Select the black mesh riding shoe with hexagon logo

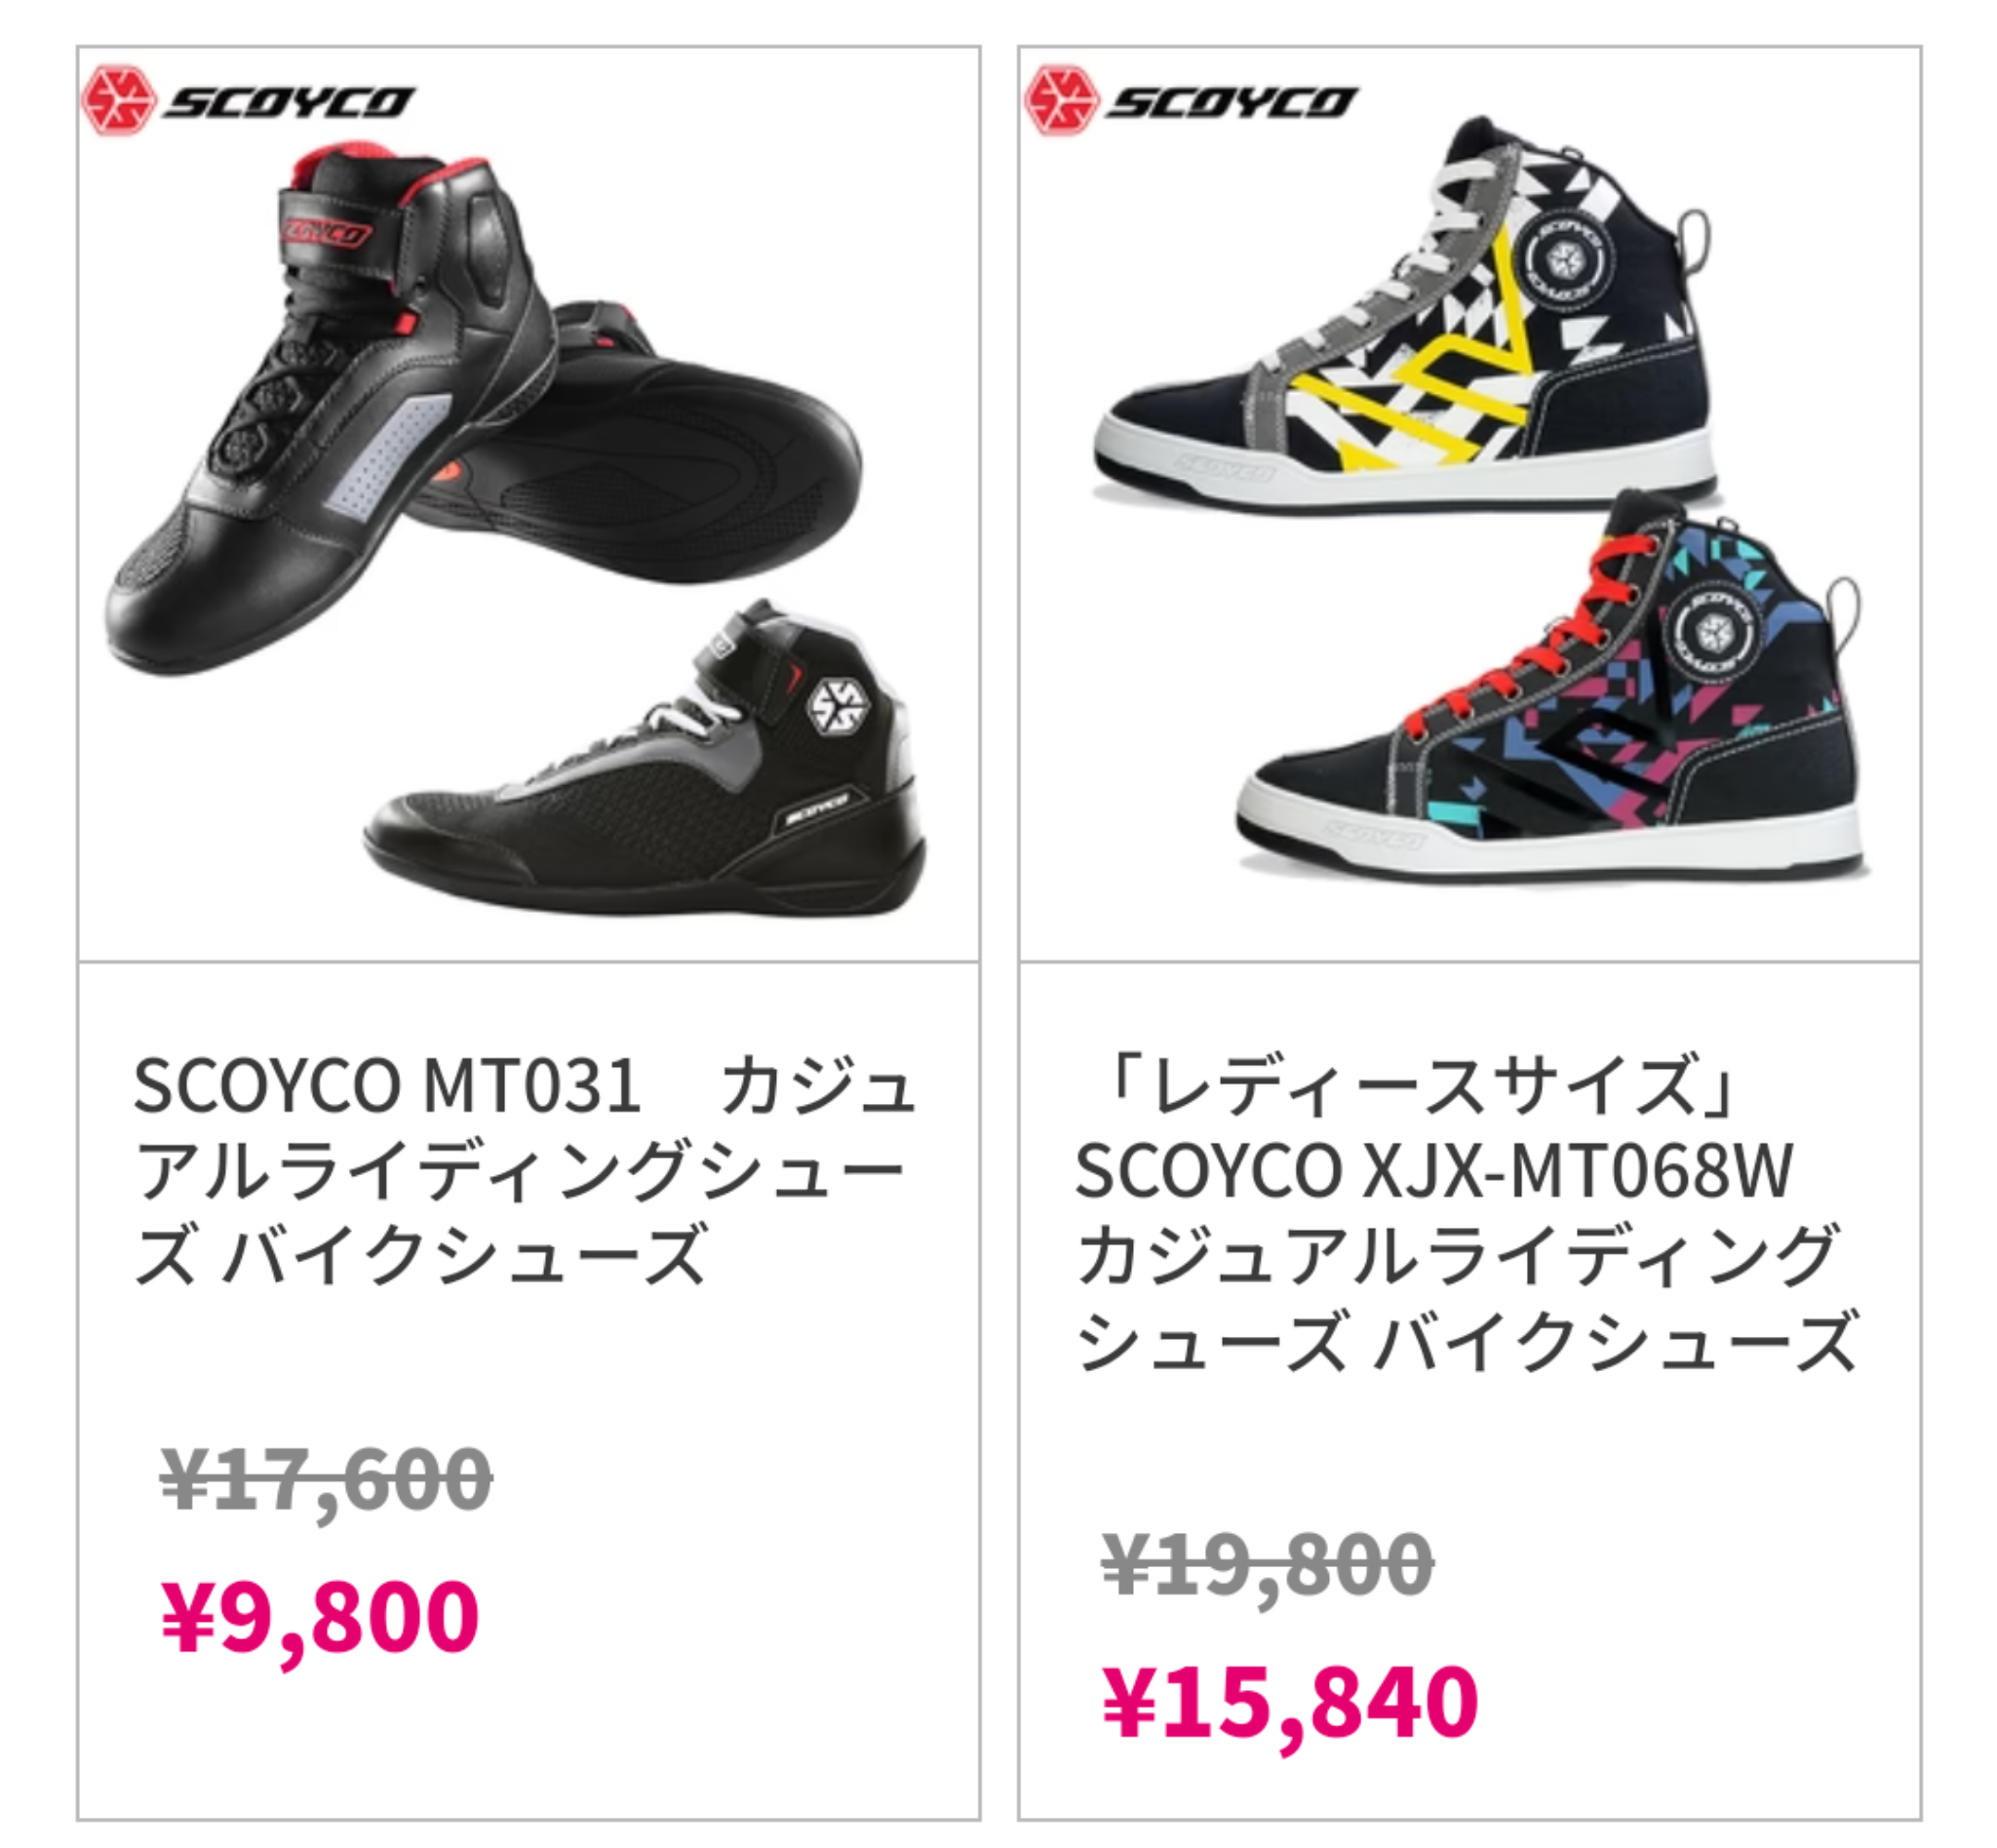click(646, 758)
